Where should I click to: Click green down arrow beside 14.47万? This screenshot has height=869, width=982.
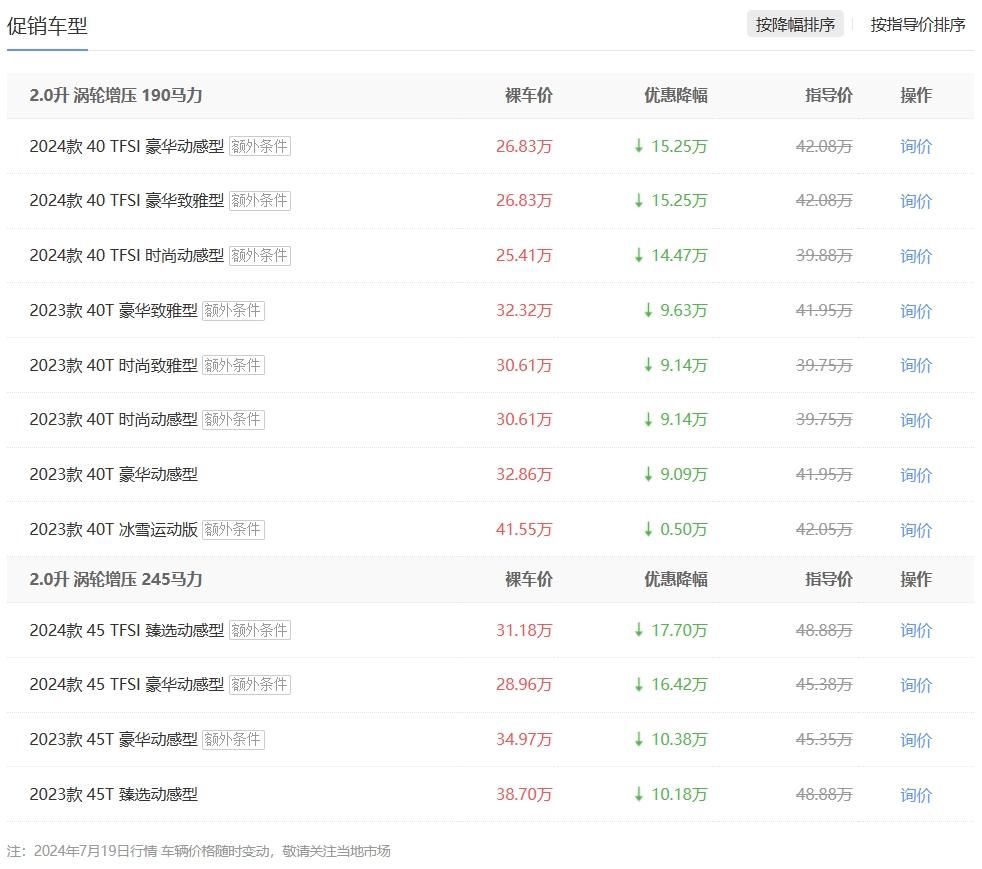(639, 255)
